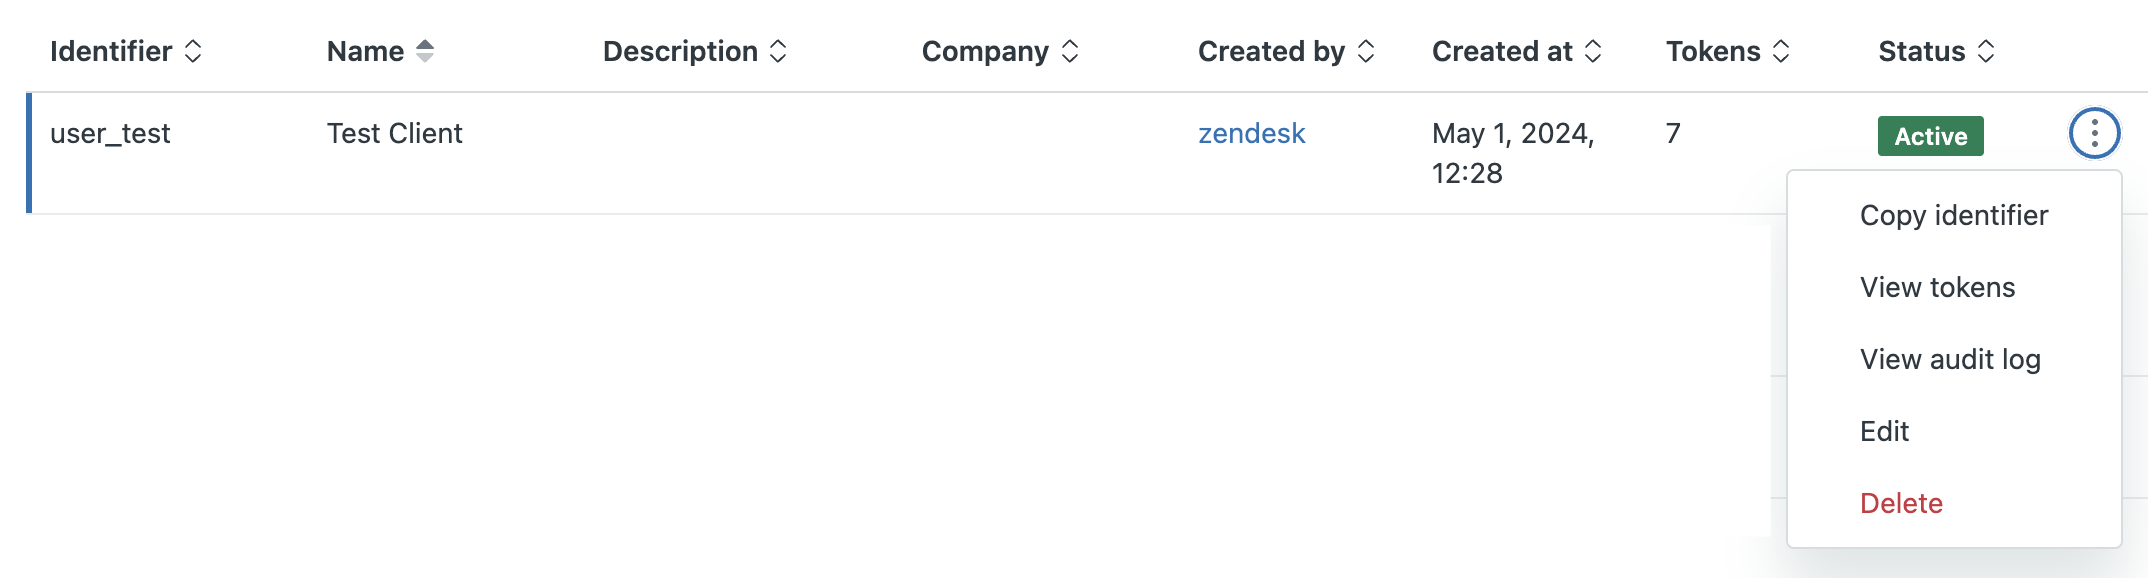2148x578 pixels.
Task: Click the Identifier column header text
Action: (x=111, y=51)
